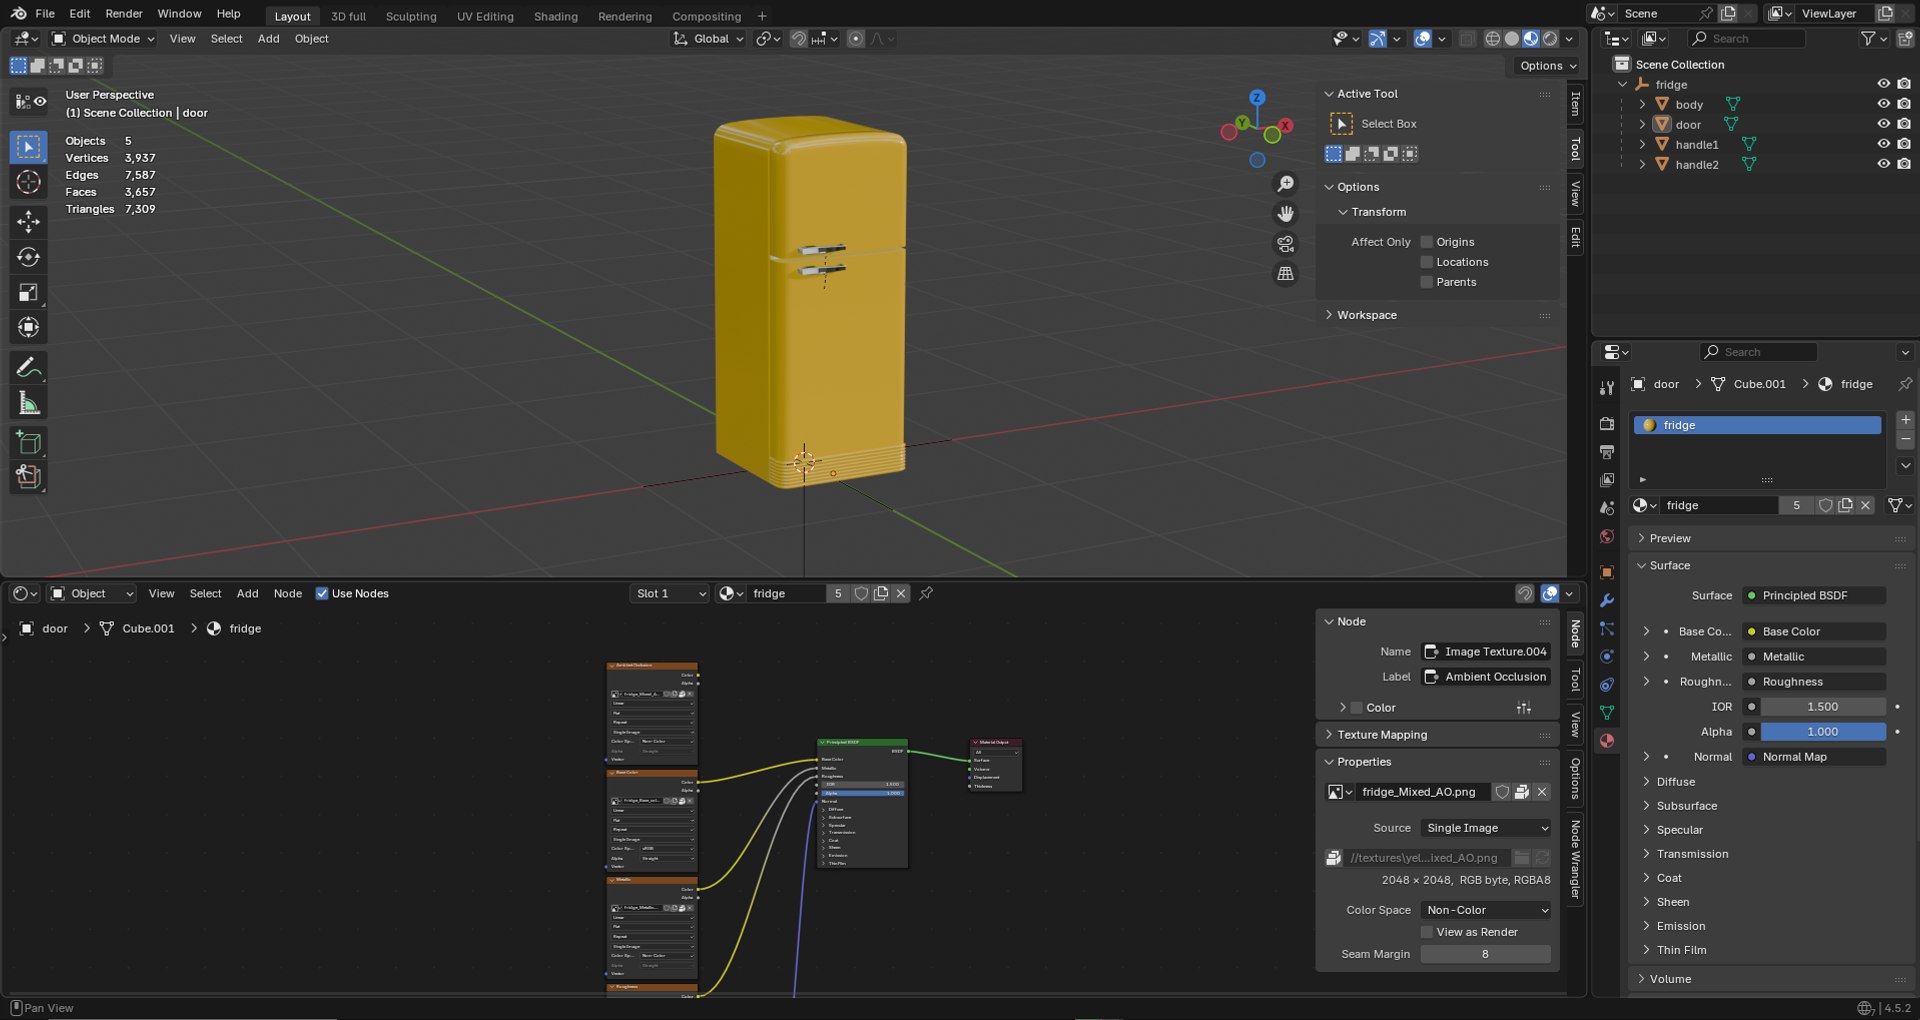Screen dimensions: 1920x1020
Task: Open the Edit menu
Action: 80,14
